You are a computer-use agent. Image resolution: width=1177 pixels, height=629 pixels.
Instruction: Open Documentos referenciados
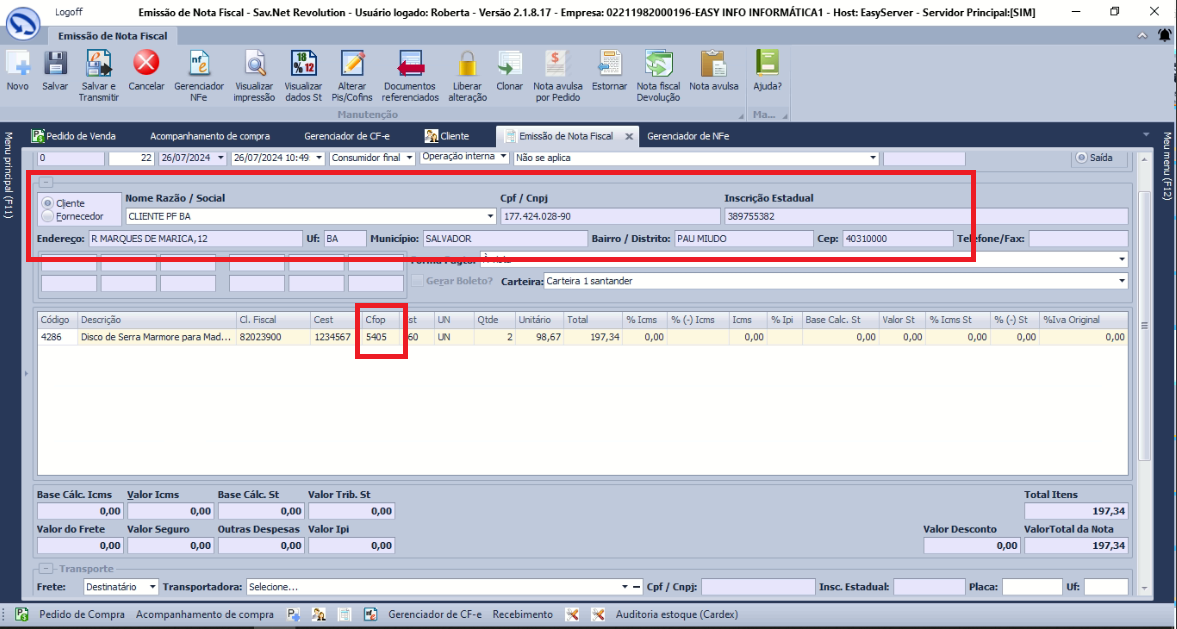pyautogui.click(x=410, y=64)
